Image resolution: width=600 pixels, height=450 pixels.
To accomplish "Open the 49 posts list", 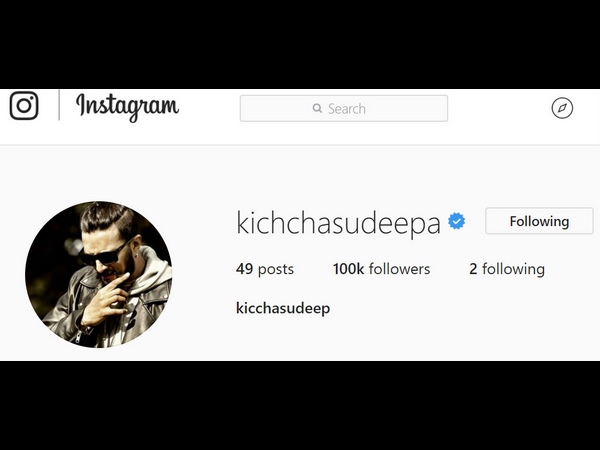I will [x=265, y=269].
